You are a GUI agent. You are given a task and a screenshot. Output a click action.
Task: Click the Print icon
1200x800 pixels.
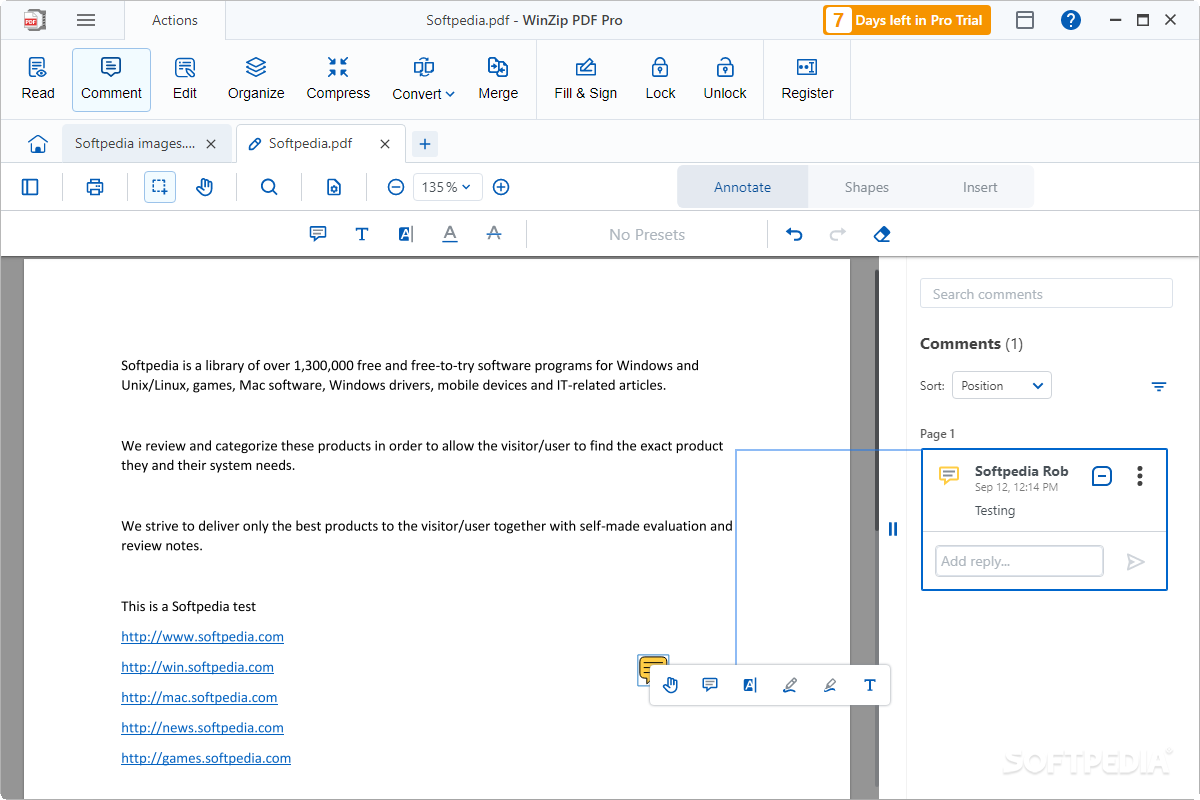95,187
